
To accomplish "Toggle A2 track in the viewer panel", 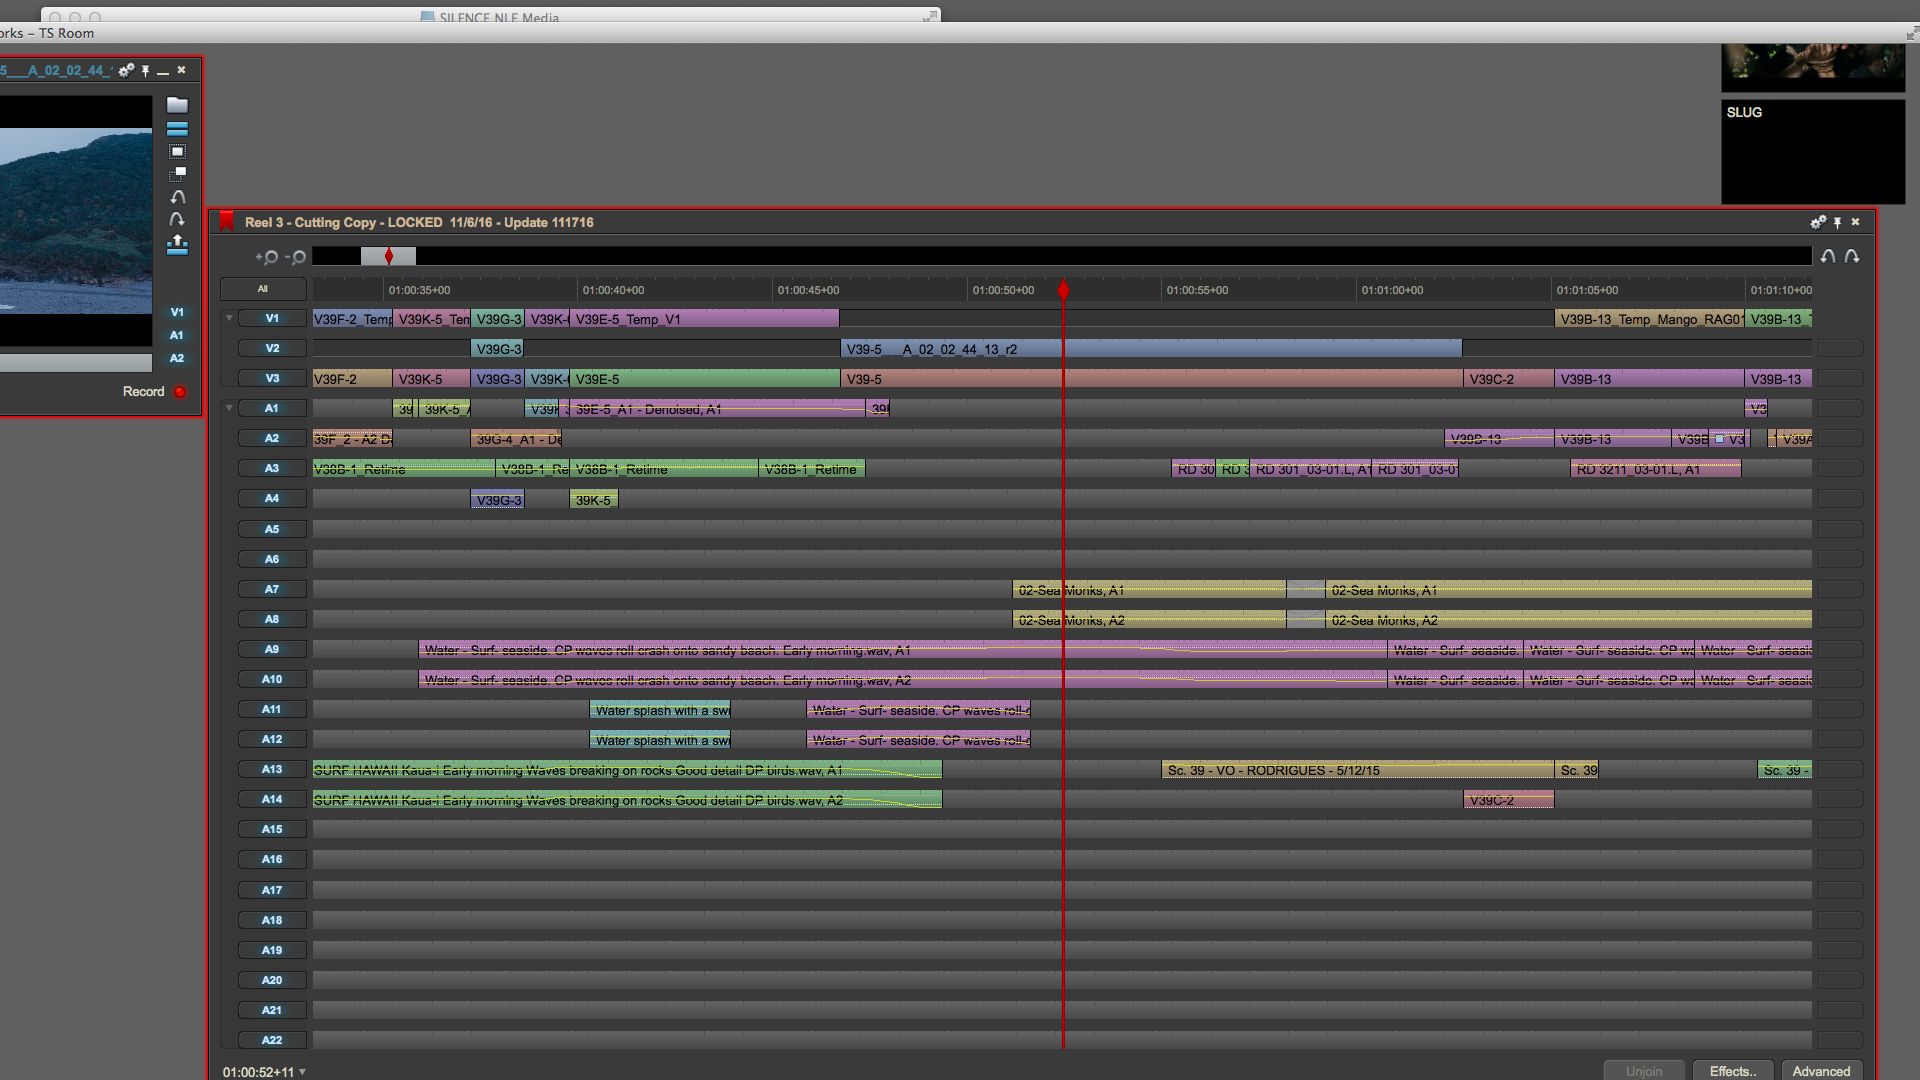I will [x=177, y=358].
